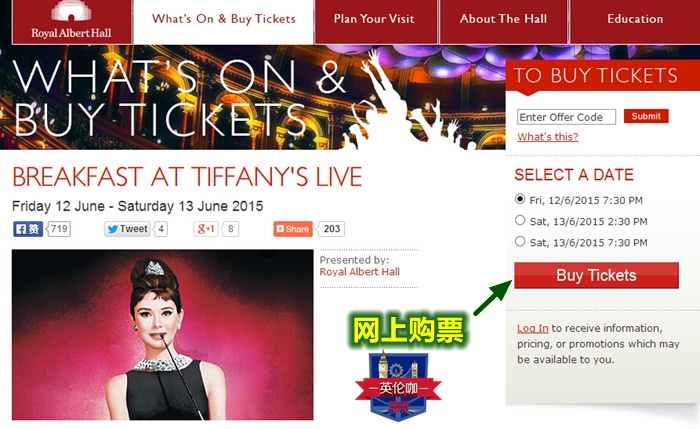Open the Plan Your Visit menu
The height and width of the screenshot is (429, 700).
click(x=376, y=21)
